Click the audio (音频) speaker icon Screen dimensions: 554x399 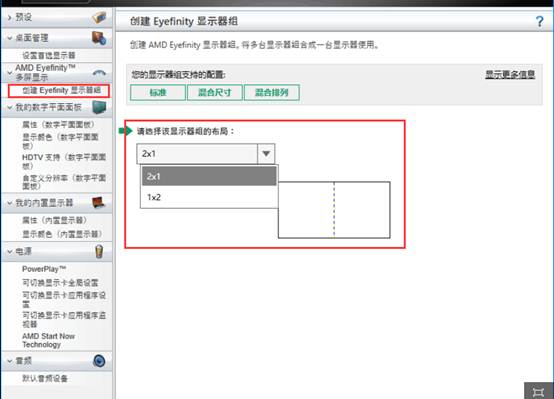click(x=99, y=361)
